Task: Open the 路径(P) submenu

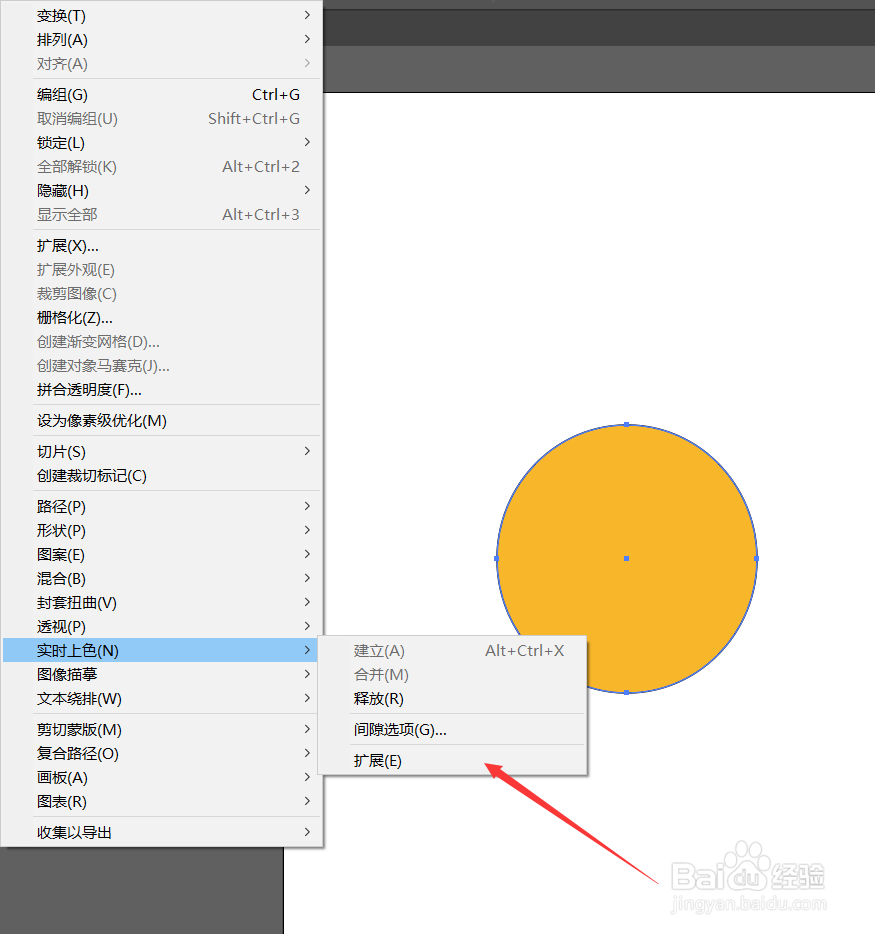Action: point(162,506)
